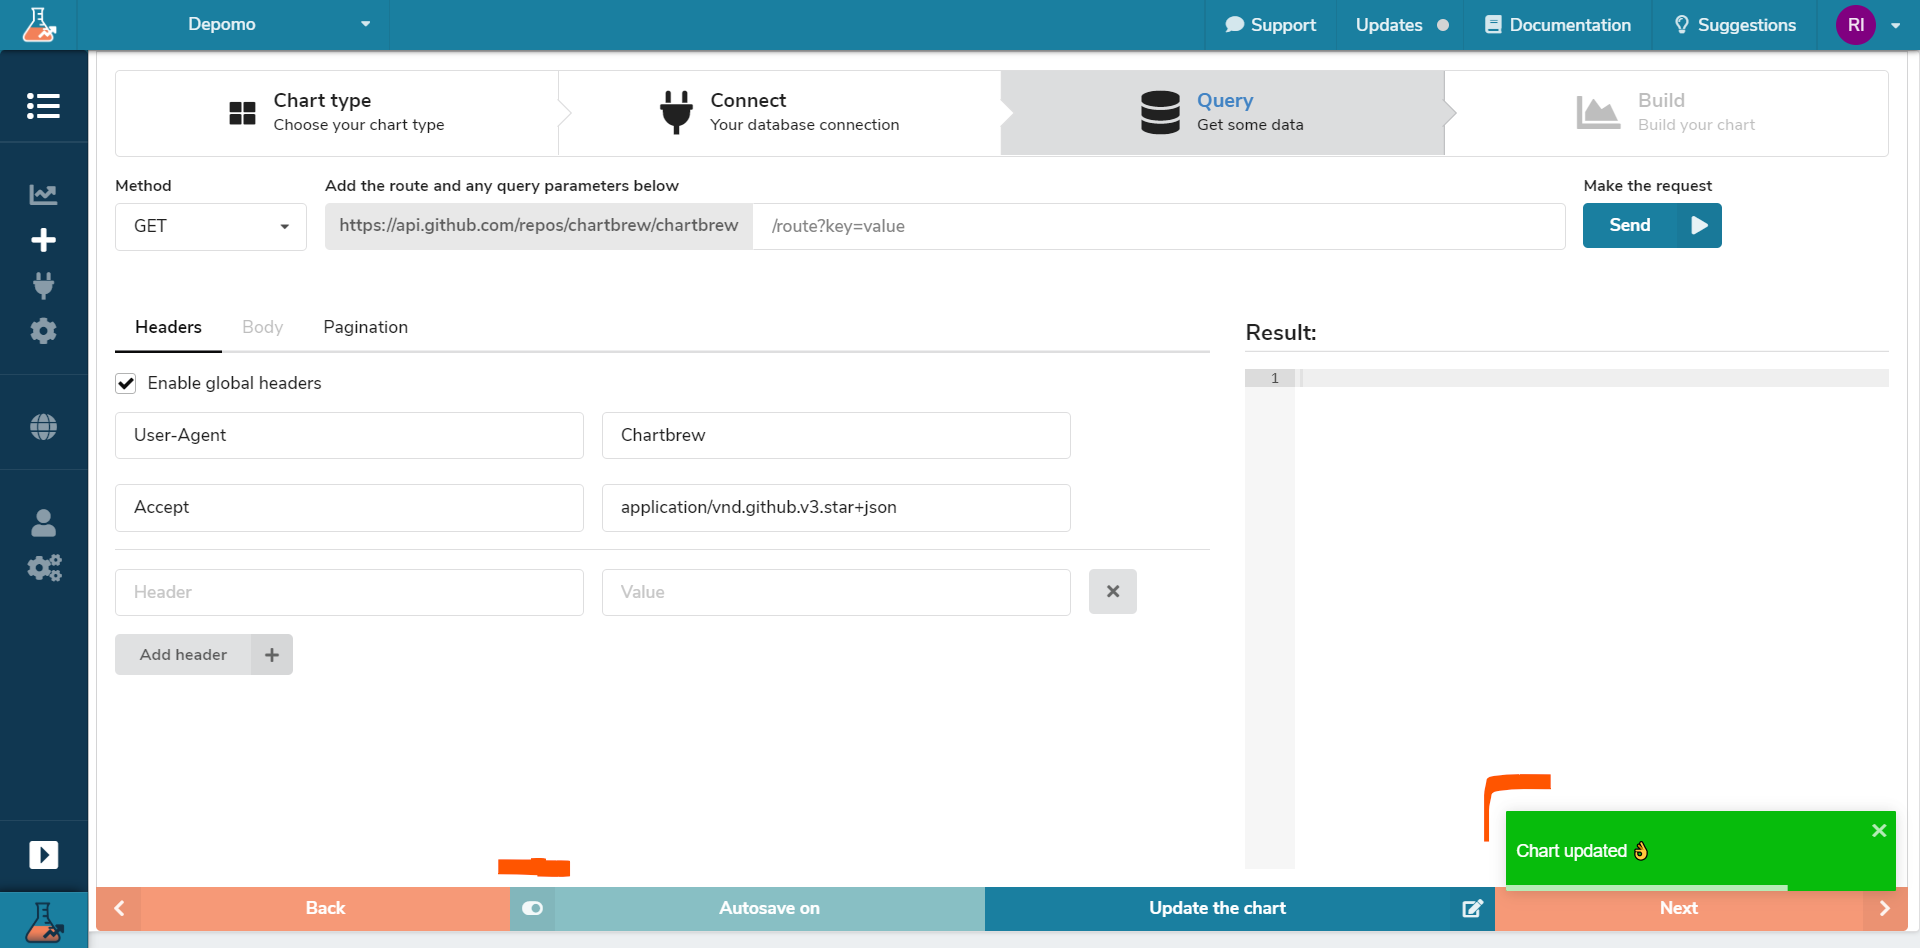Click the Add header button
1920x948 pixels.
tap(203, 655)
